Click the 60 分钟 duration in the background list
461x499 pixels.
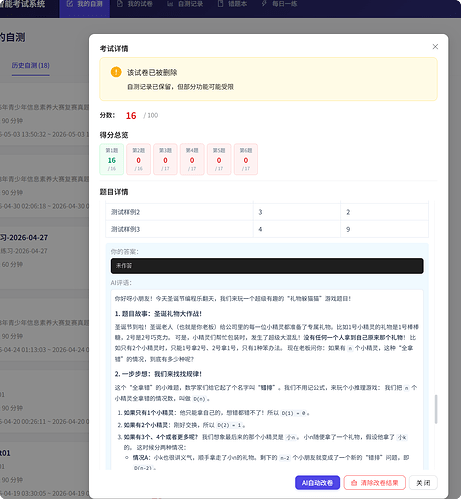point(12,264)
